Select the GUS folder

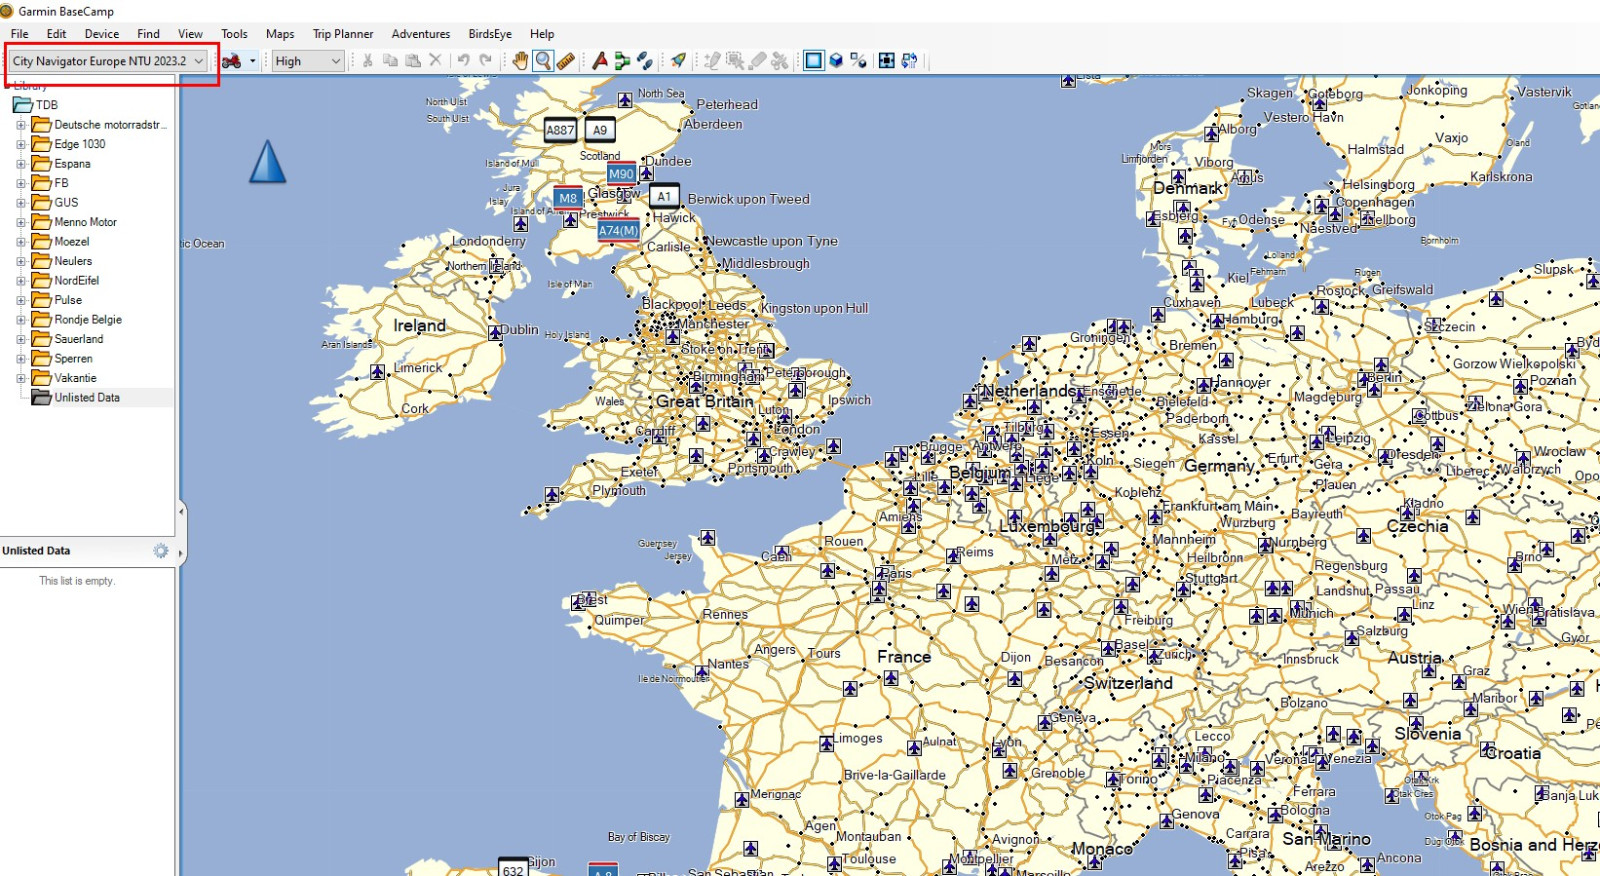coord(55,203)
